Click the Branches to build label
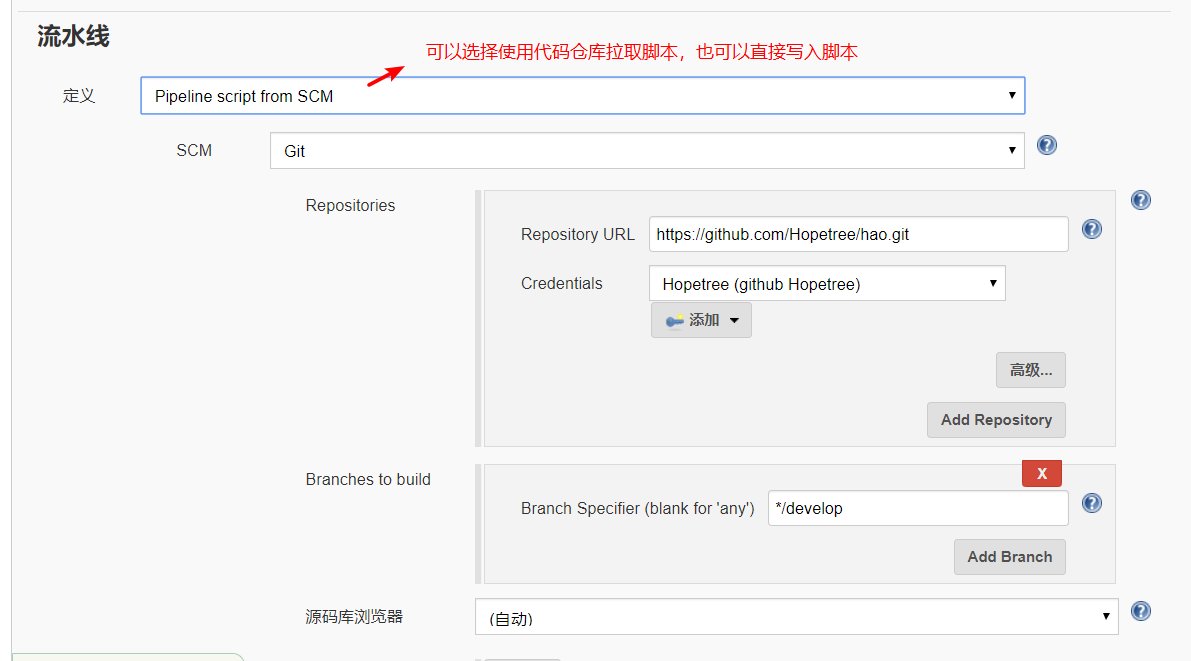Image resolution: width=1191 pixels, height=661 pixels. coord(368,479)
